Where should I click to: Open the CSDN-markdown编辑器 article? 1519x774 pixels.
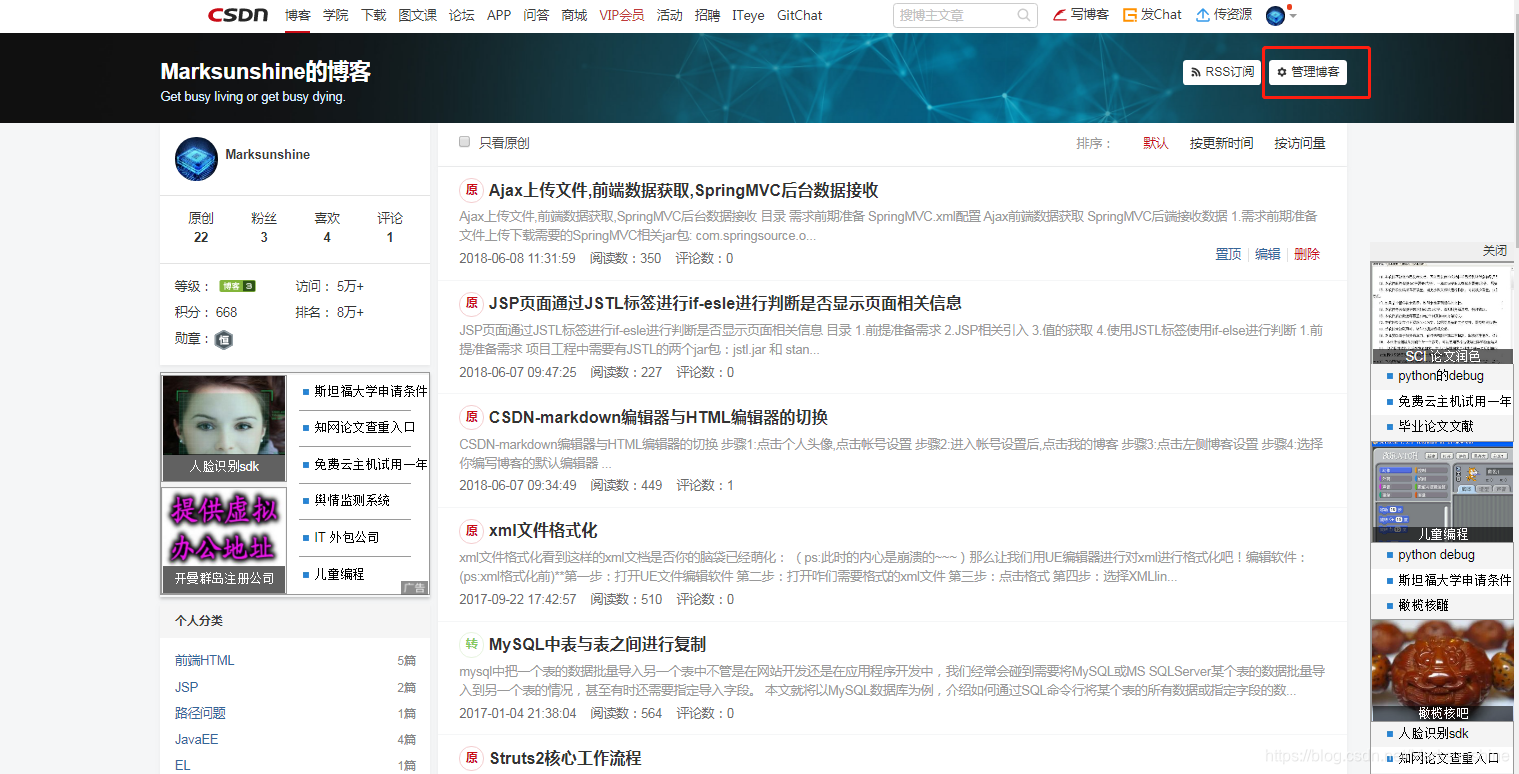[x=658, y=417]
